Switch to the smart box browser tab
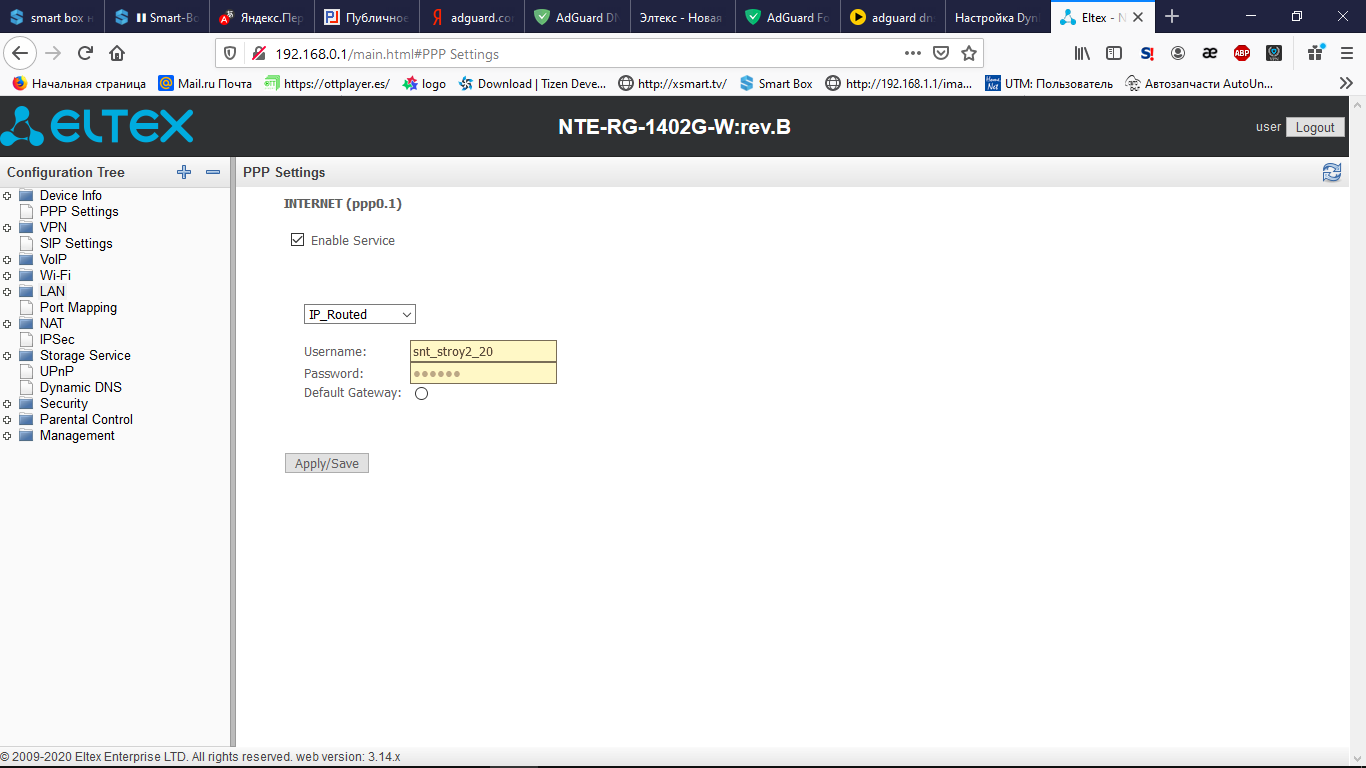 (x=52, y=17)
